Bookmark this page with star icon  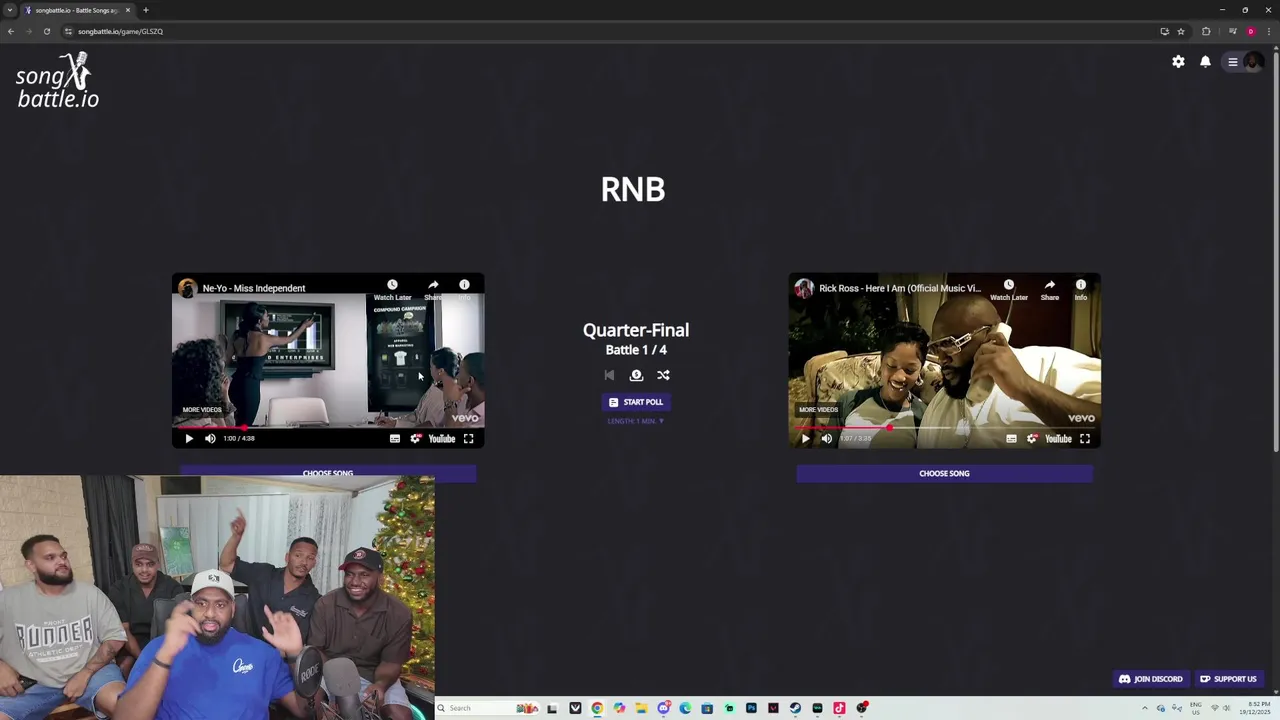pyautogui.click(x=1181, y=31)
